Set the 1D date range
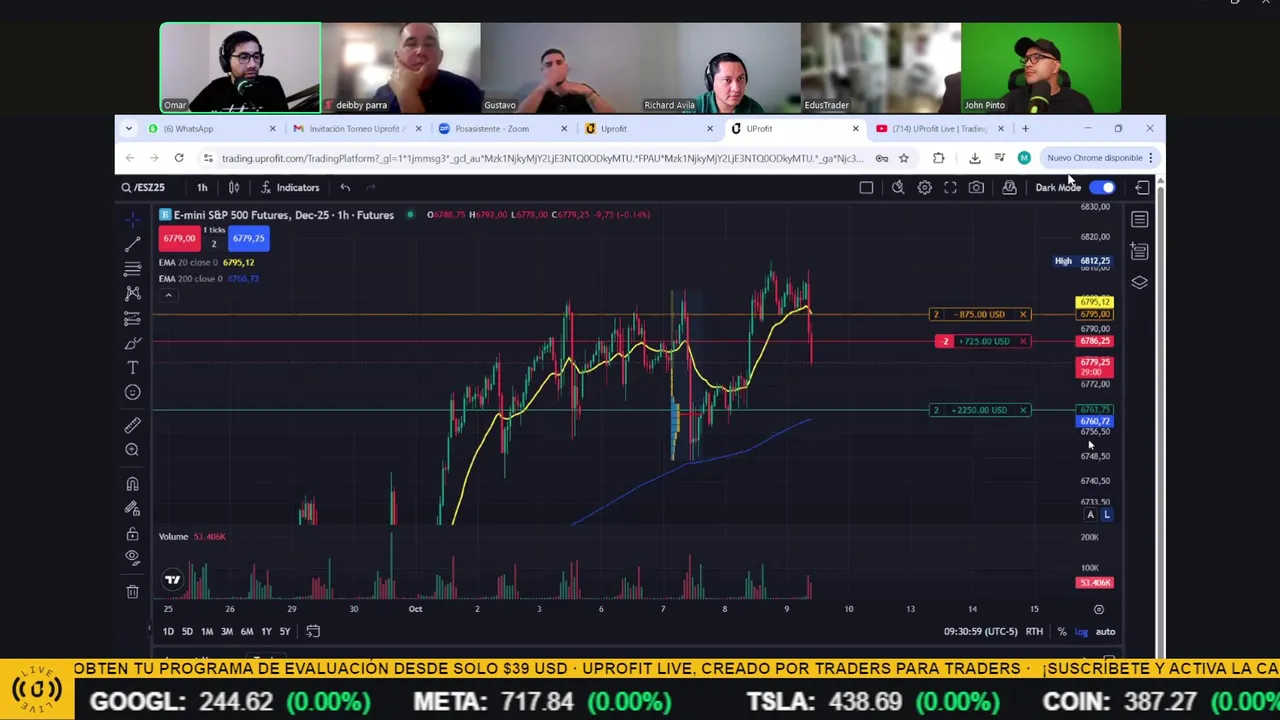The image size is (1280, 720). pyautogui.click(x=168, y=631)
